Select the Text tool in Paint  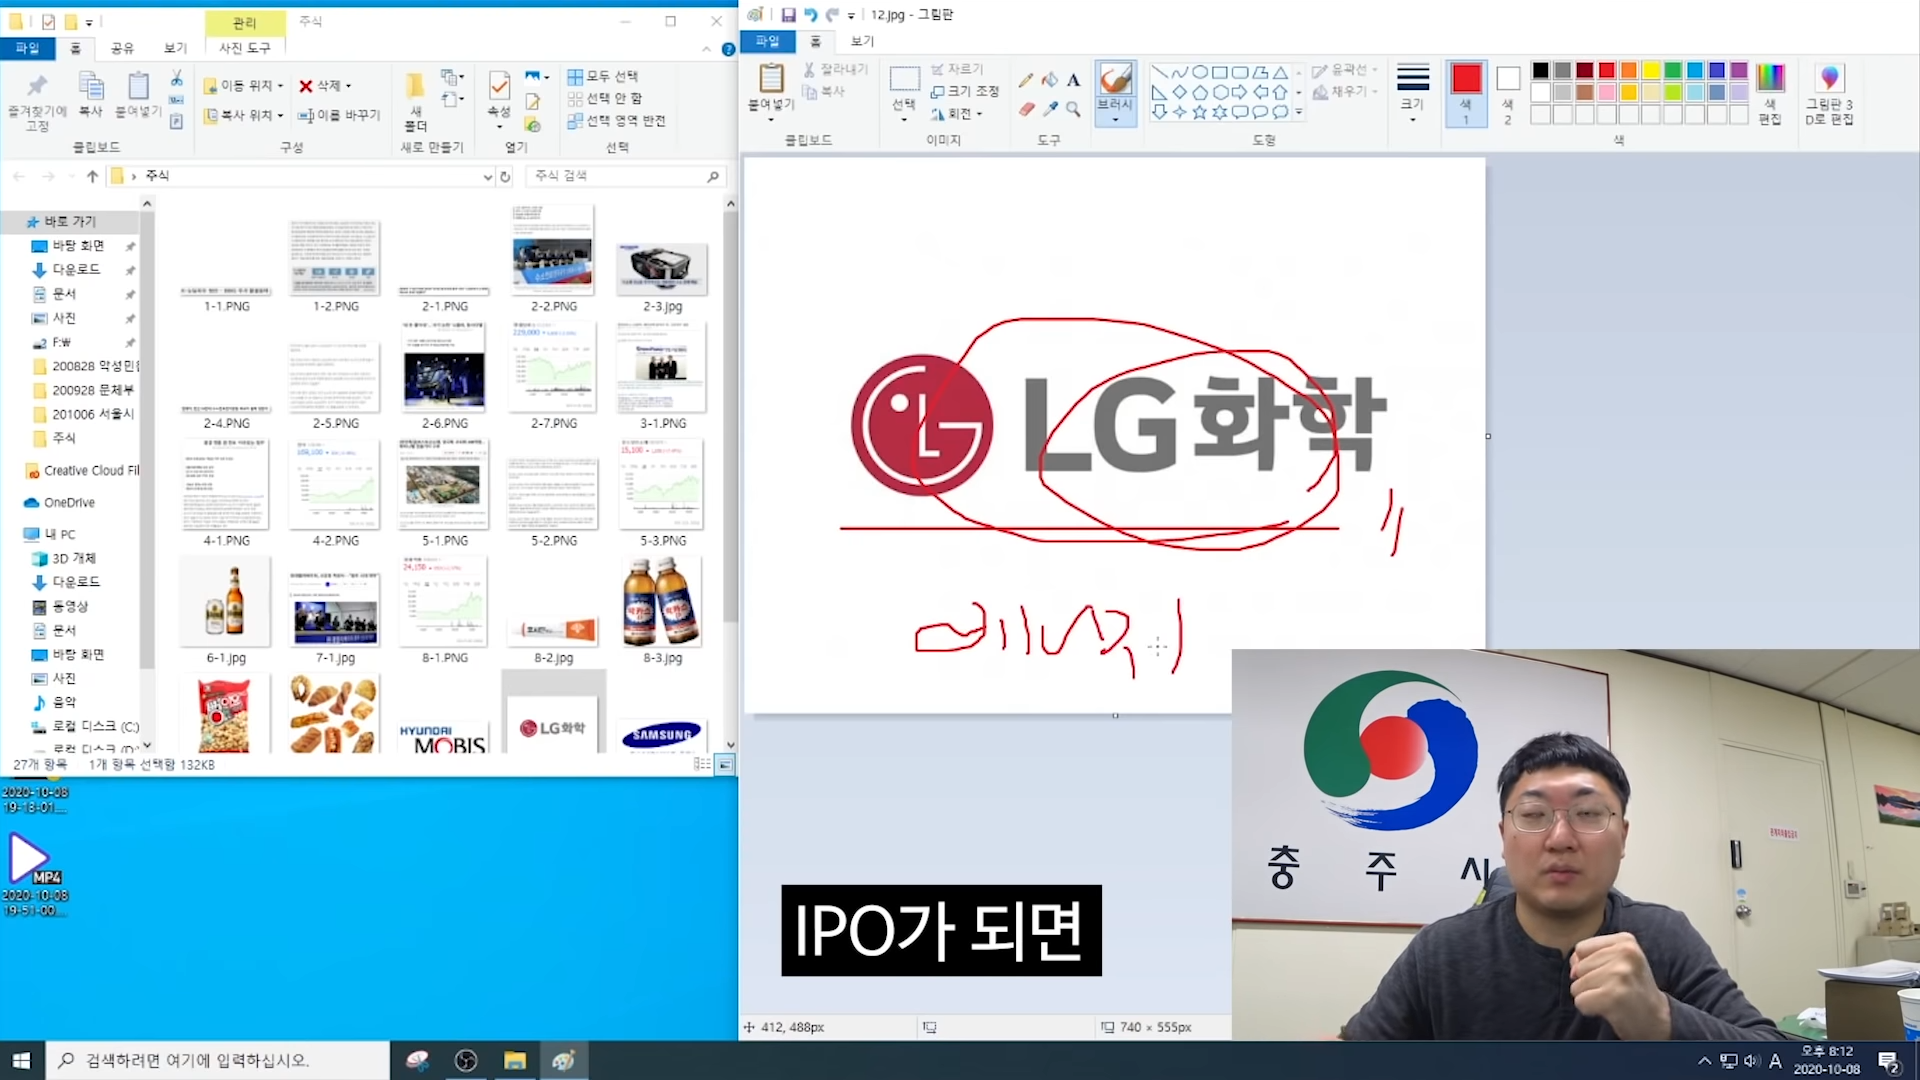click(x=1073, y=81)
